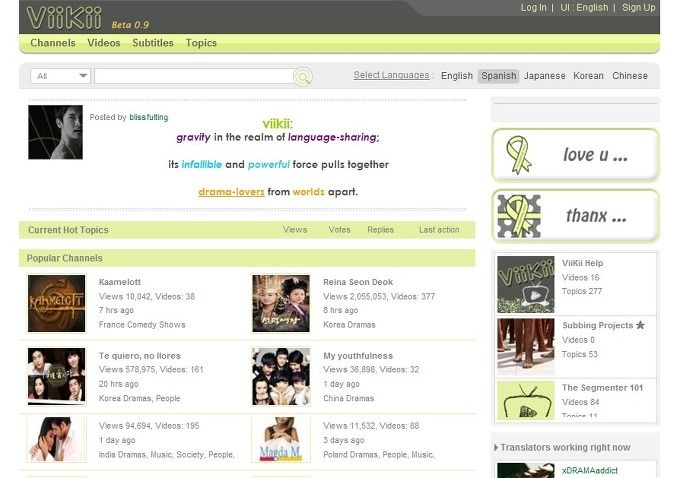Open the Subbing Projects title link
The width and height of the screenshot is (683, 478).
[598, 325]
